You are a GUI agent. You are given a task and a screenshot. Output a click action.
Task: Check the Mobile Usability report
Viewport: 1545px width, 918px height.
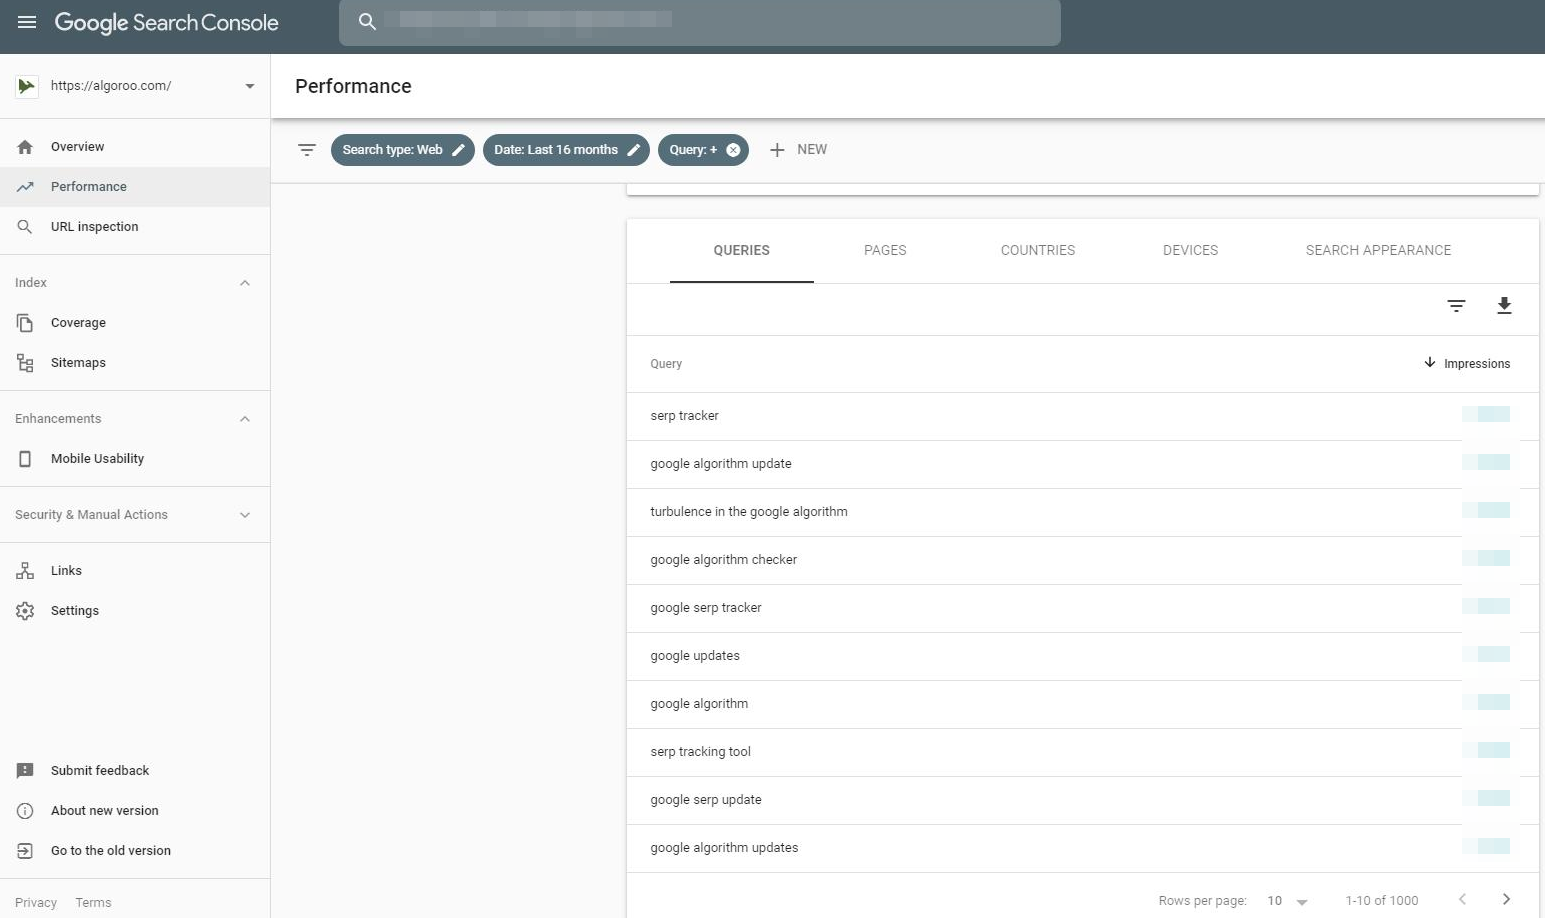(97, 458)
